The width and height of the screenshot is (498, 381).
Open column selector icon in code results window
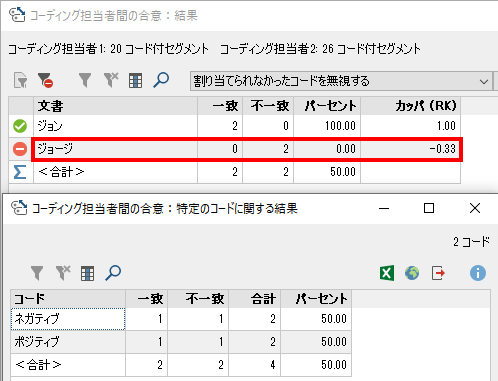click(87, 274)
